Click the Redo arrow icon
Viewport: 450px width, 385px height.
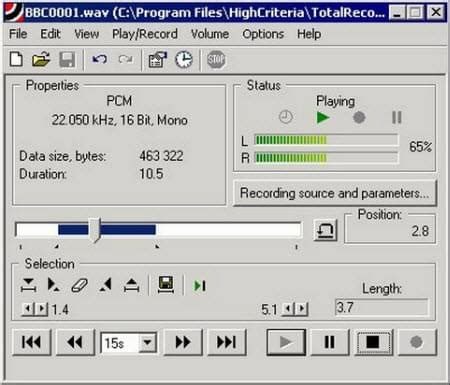(x=125, y=60)
